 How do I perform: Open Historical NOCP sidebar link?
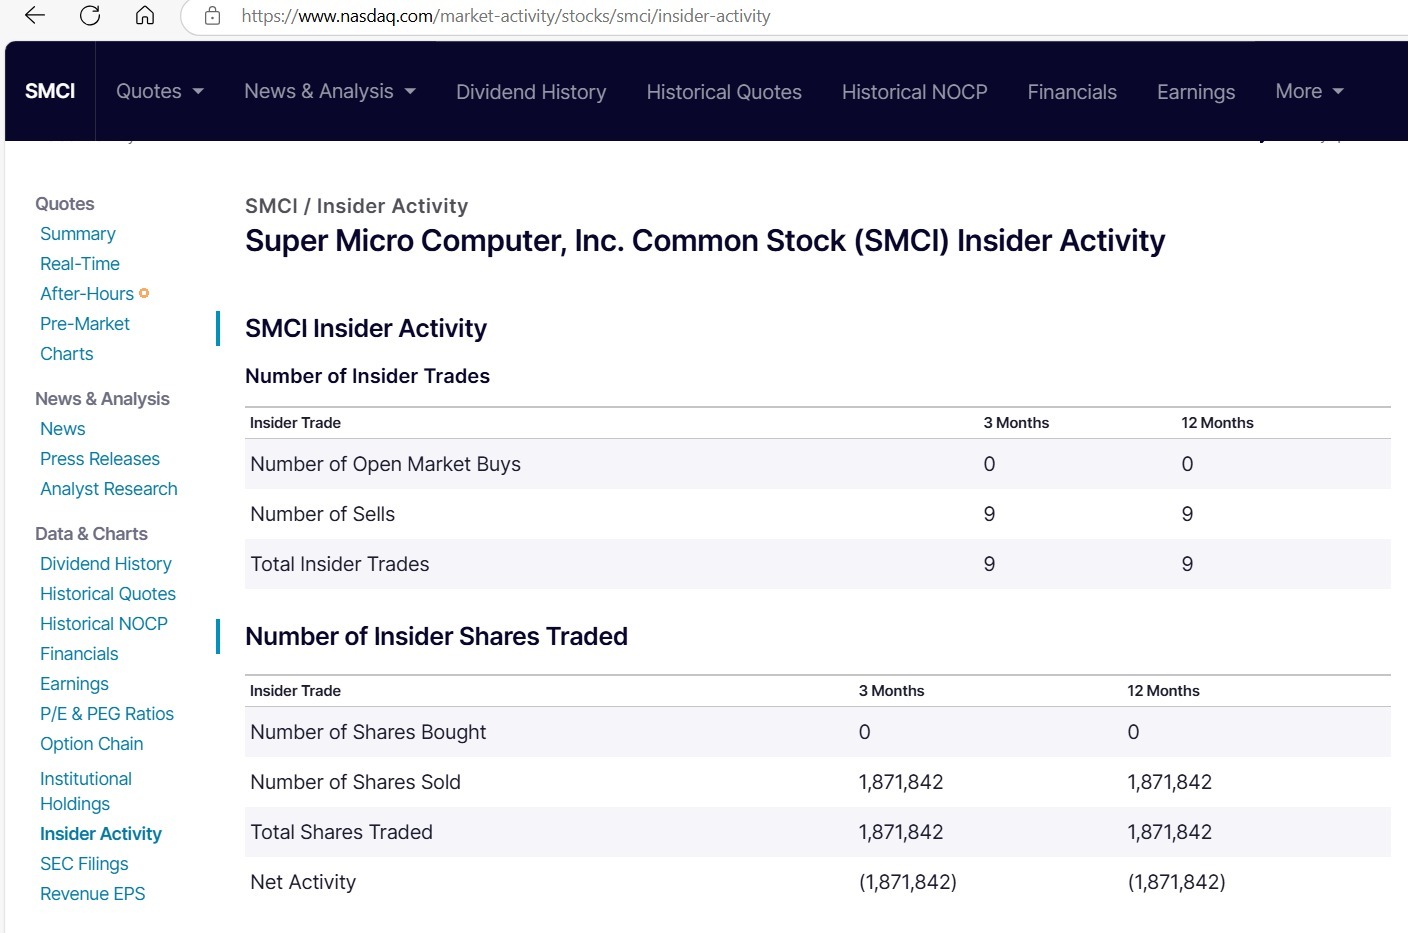click(104, 624)
